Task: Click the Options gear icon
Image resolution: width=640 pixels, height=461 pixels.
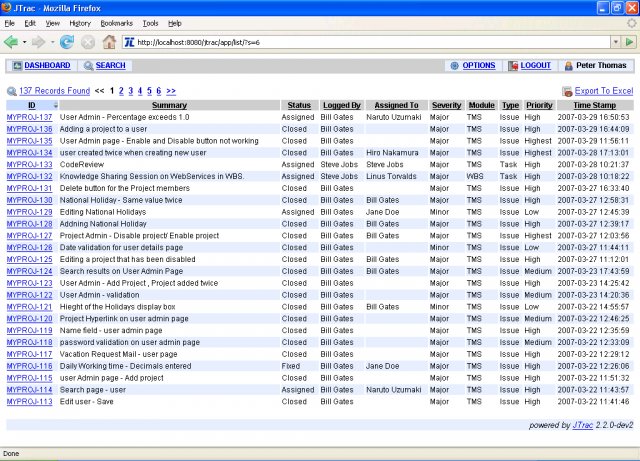Action: pyautogui.click(x=454, y=66)
